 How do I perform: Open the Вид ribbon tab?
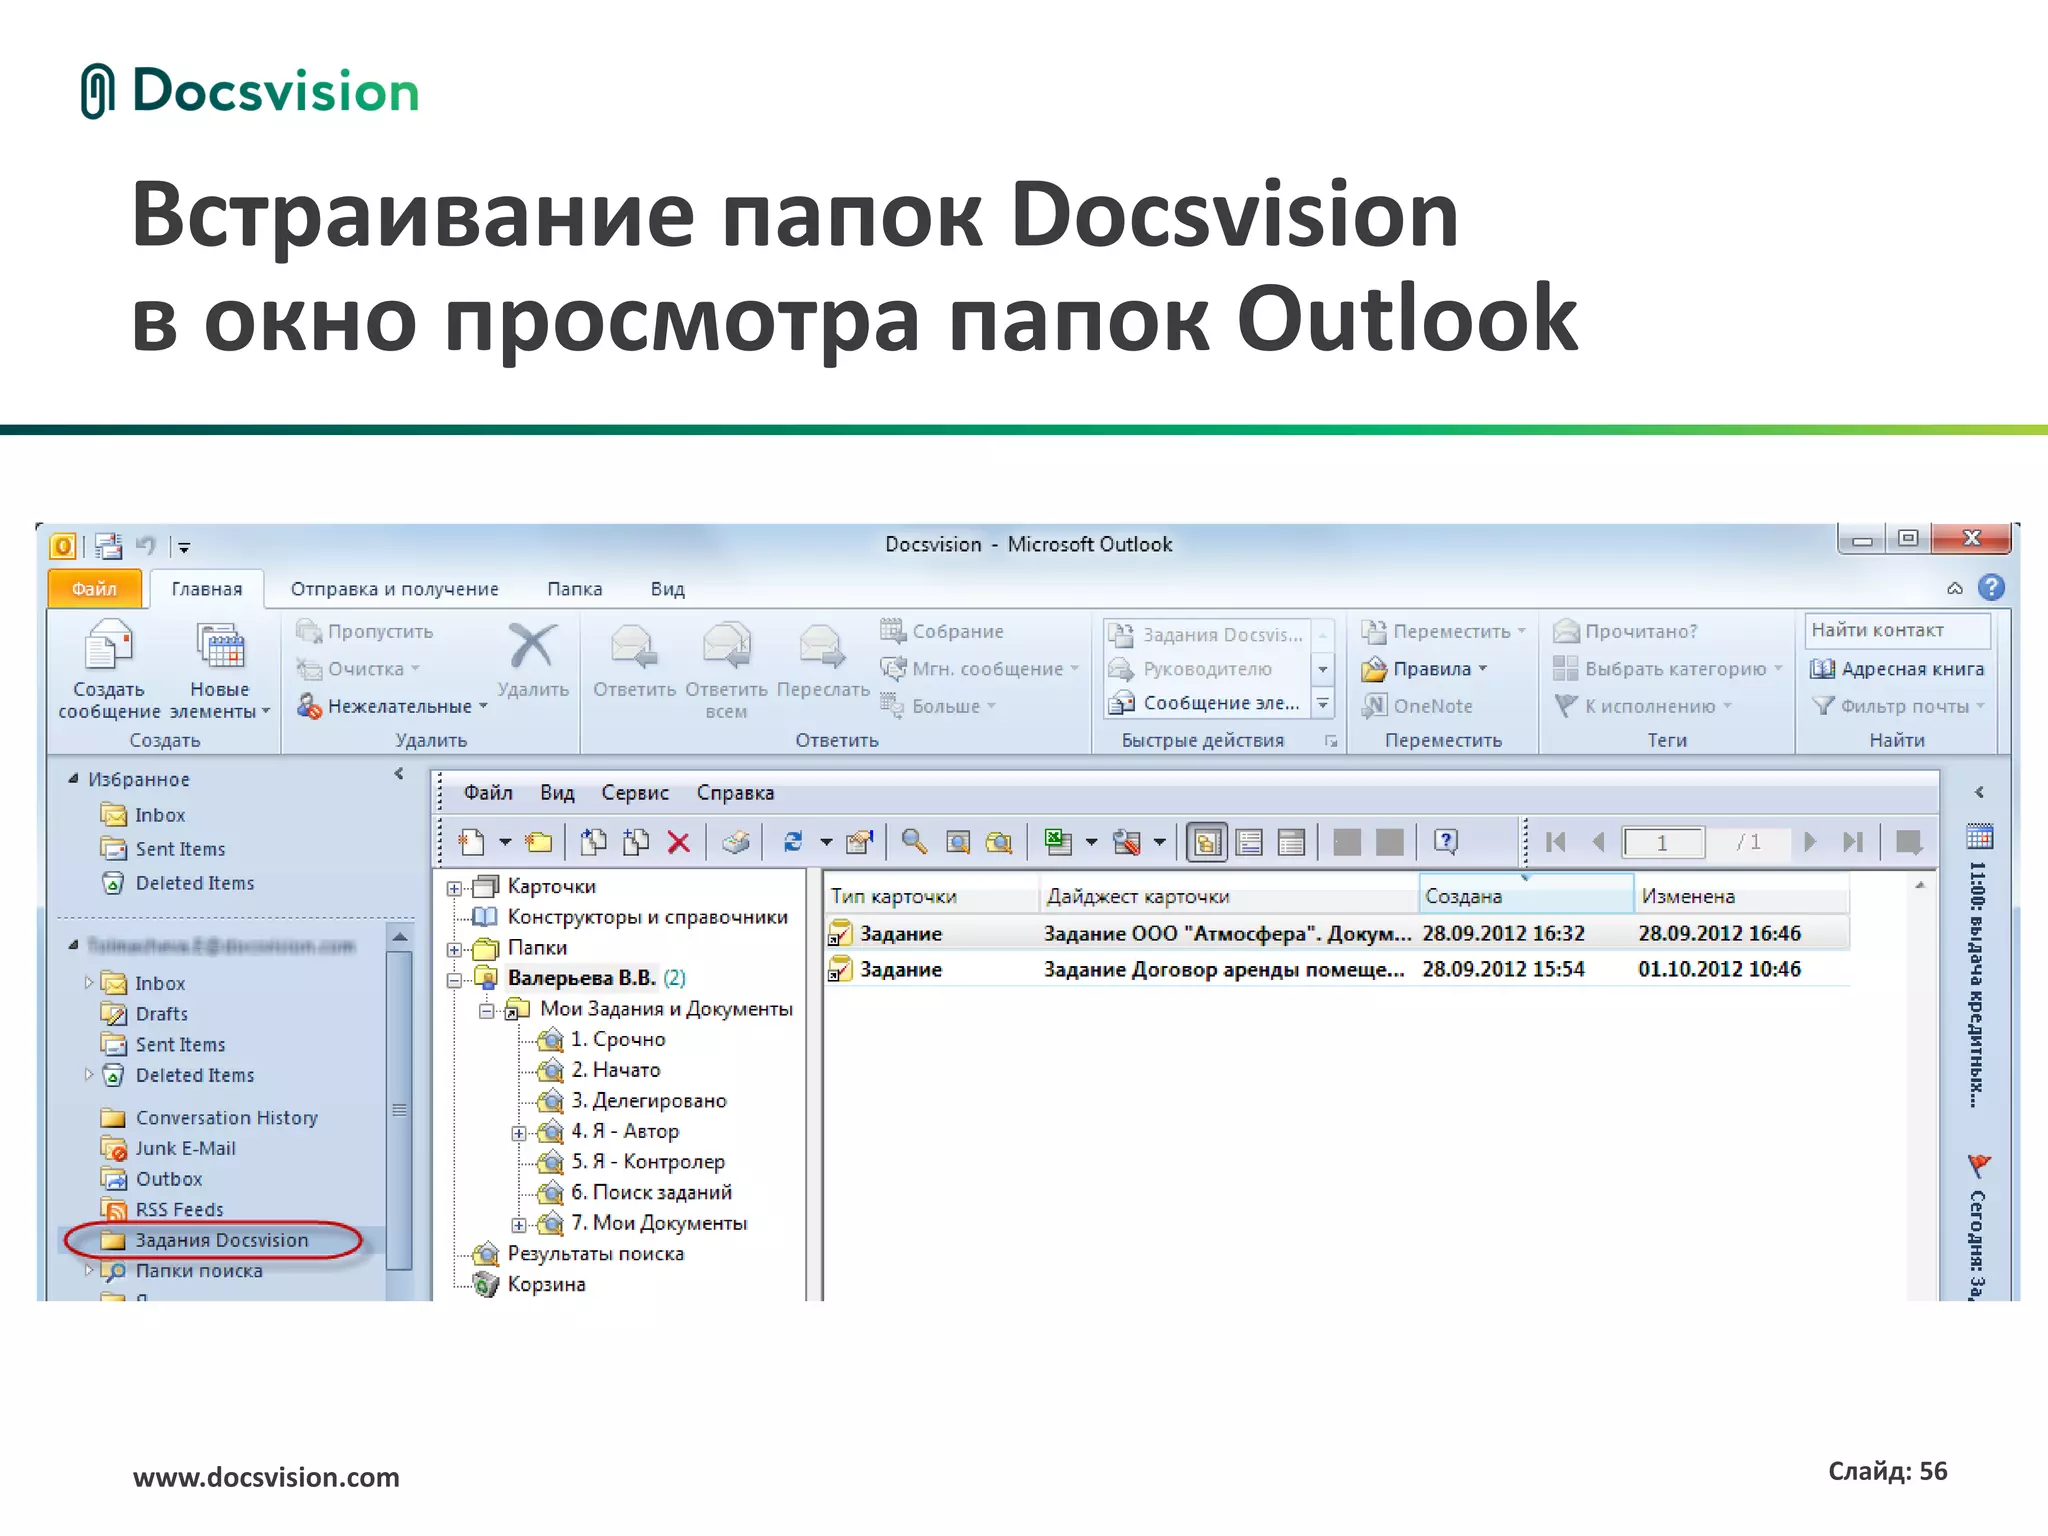[x=667, y=589]
